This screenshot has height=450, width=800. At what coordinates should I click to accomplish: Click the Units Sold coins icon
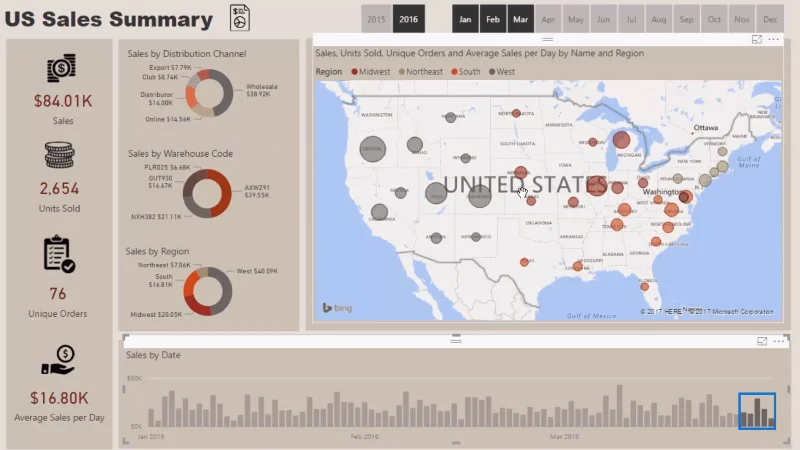59,155
